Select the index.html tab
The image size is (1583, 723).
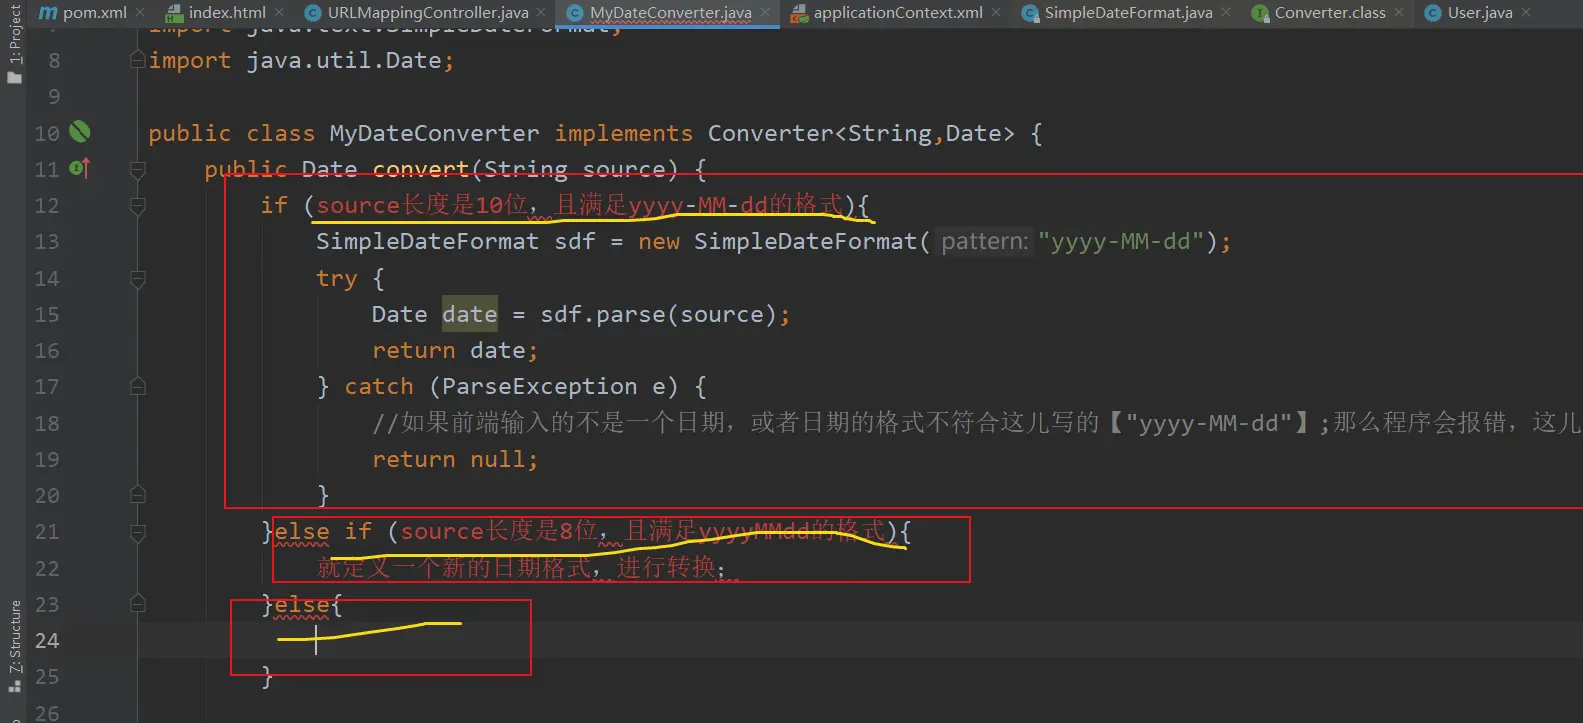tap(226, 13)
